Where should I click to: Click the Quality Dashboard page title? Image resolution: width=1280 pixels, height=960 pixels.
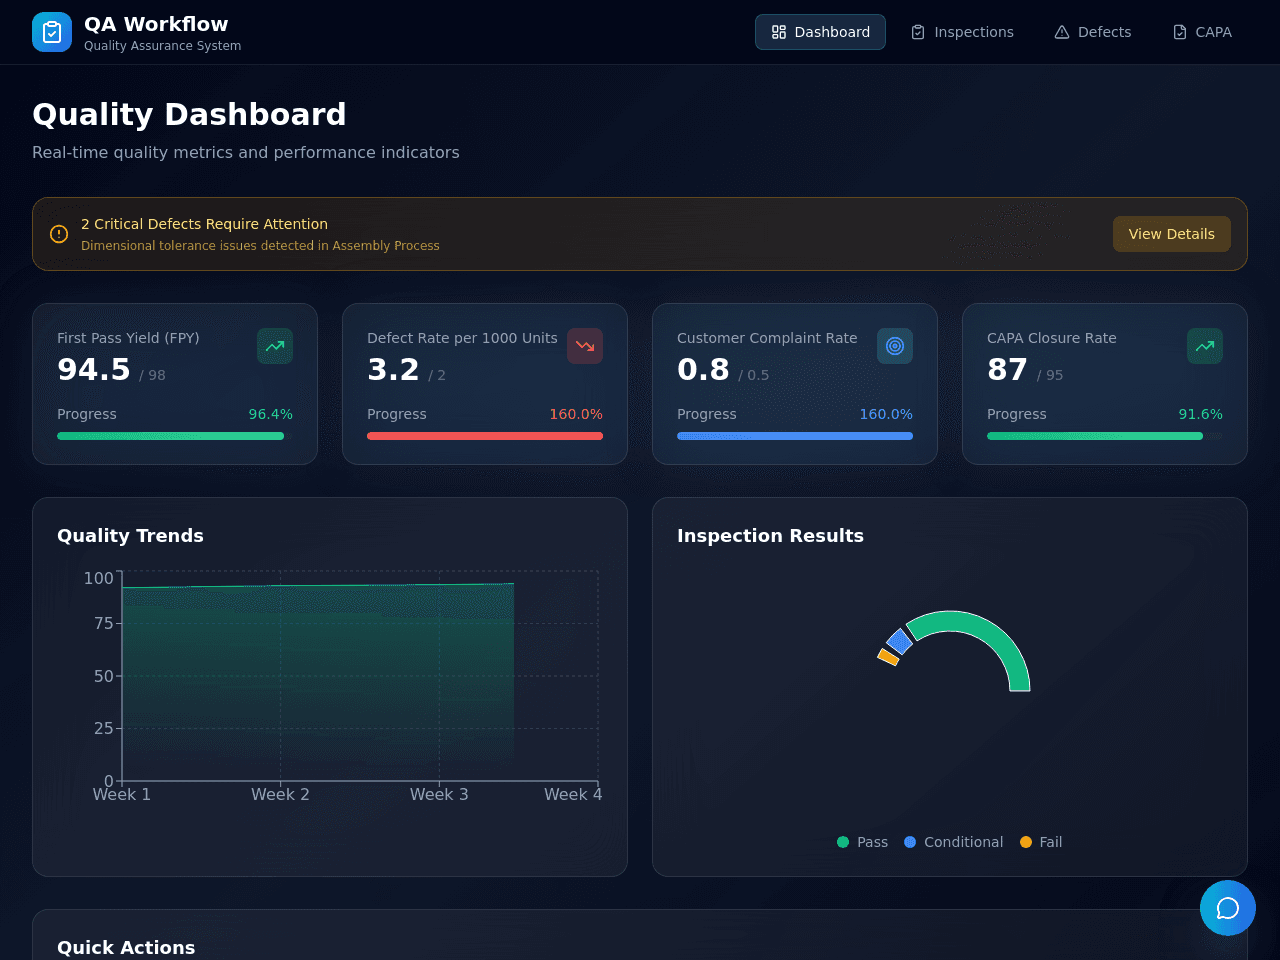(189, 114)
